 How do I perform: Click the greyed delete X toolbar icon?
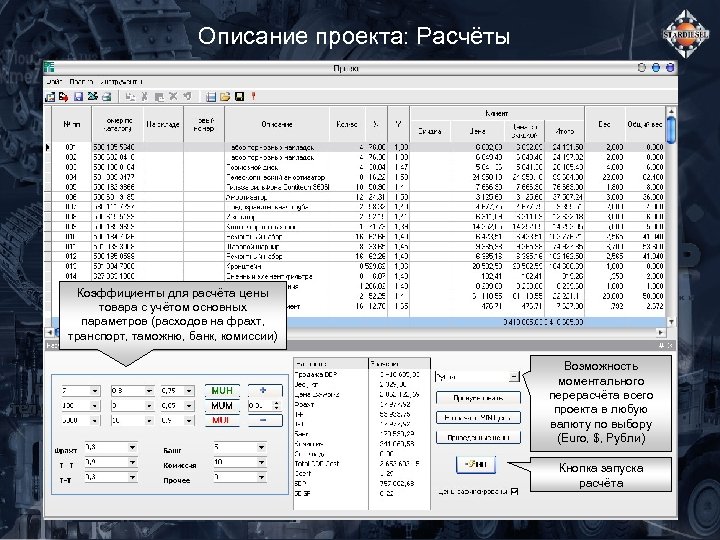click(173, 96)
